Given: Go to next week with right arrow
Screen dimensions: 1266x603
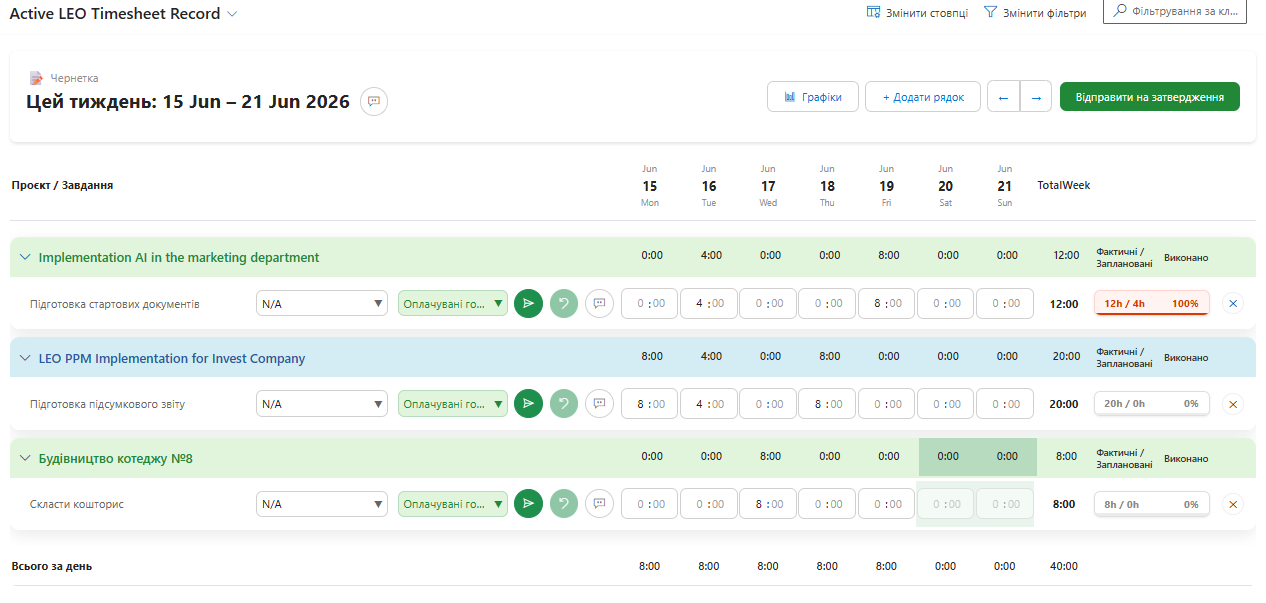Looking at the screenshot, I should point(1036,97).
